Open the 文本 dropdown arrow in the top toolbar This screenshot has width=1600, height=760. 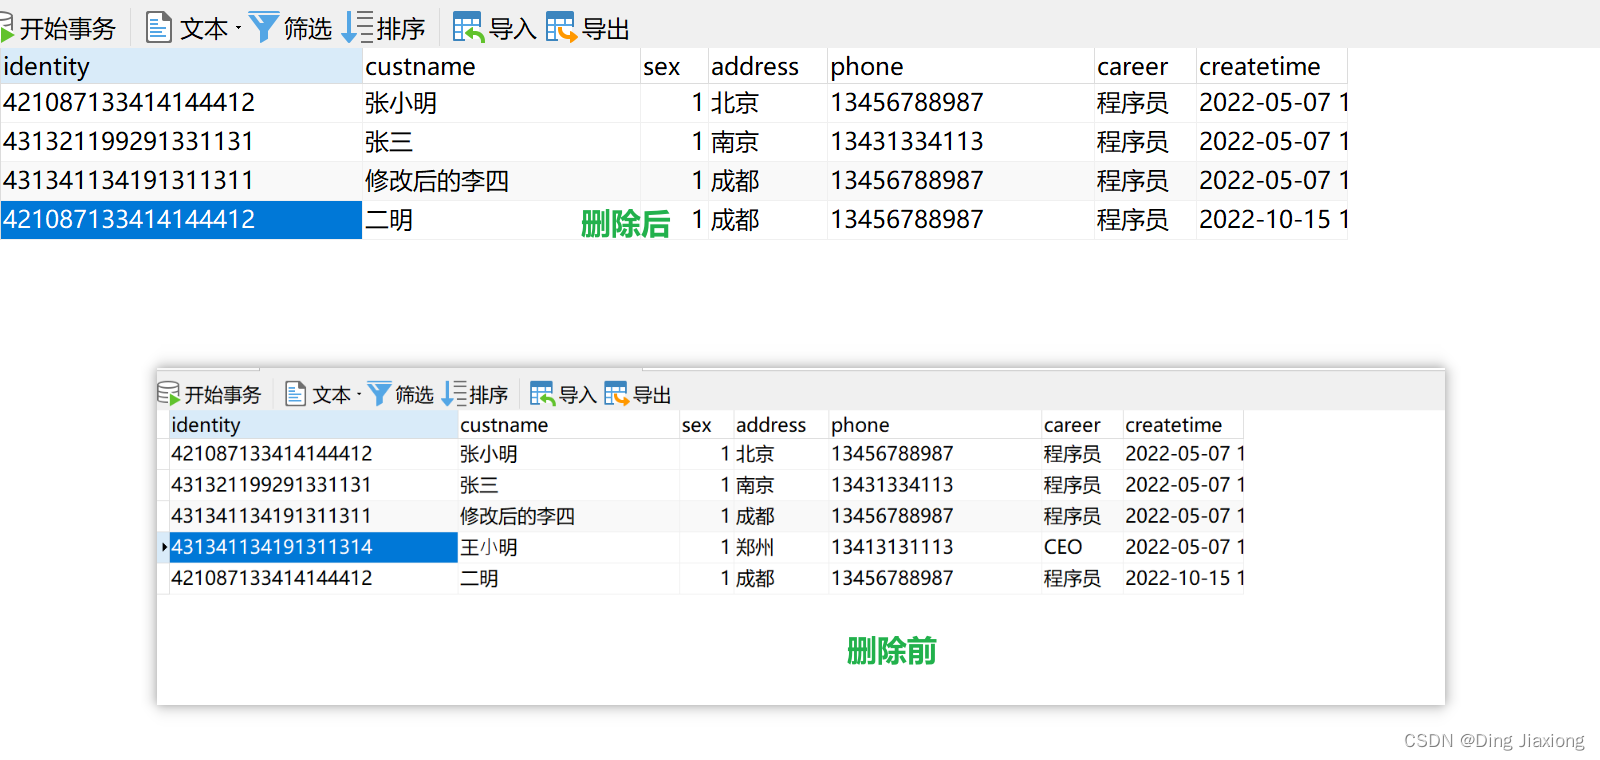[x=238, y=28]
